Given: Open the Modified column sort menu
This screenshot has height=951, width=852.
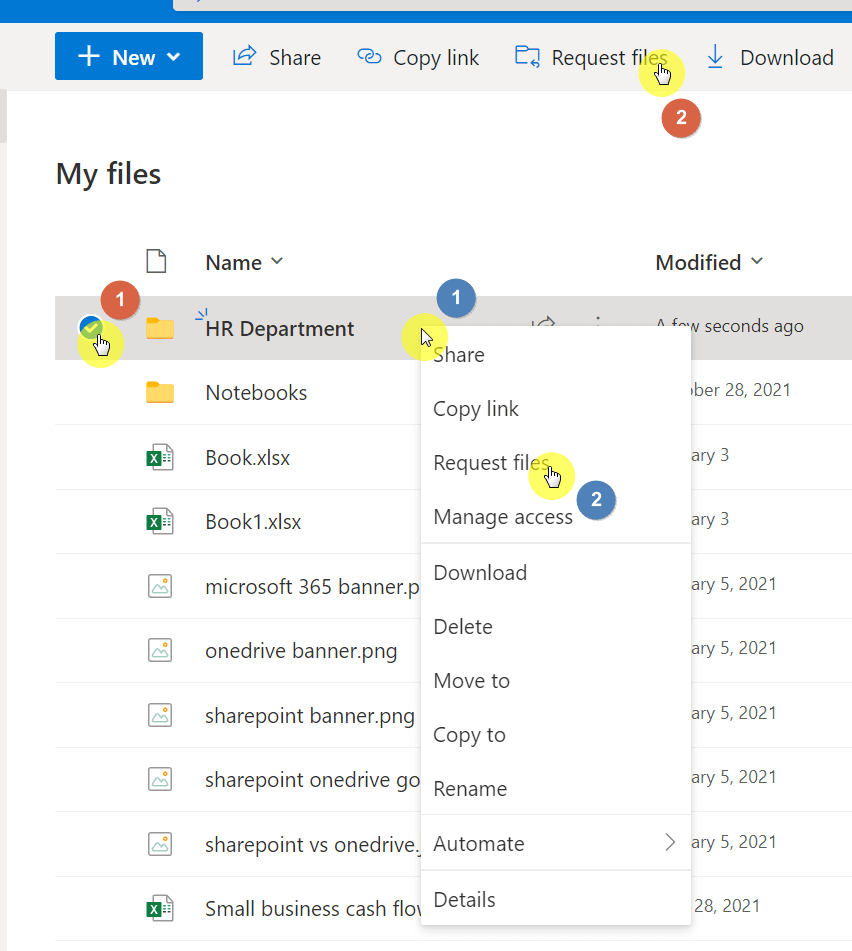Looking at the screenshot, I should coord(709,263).
